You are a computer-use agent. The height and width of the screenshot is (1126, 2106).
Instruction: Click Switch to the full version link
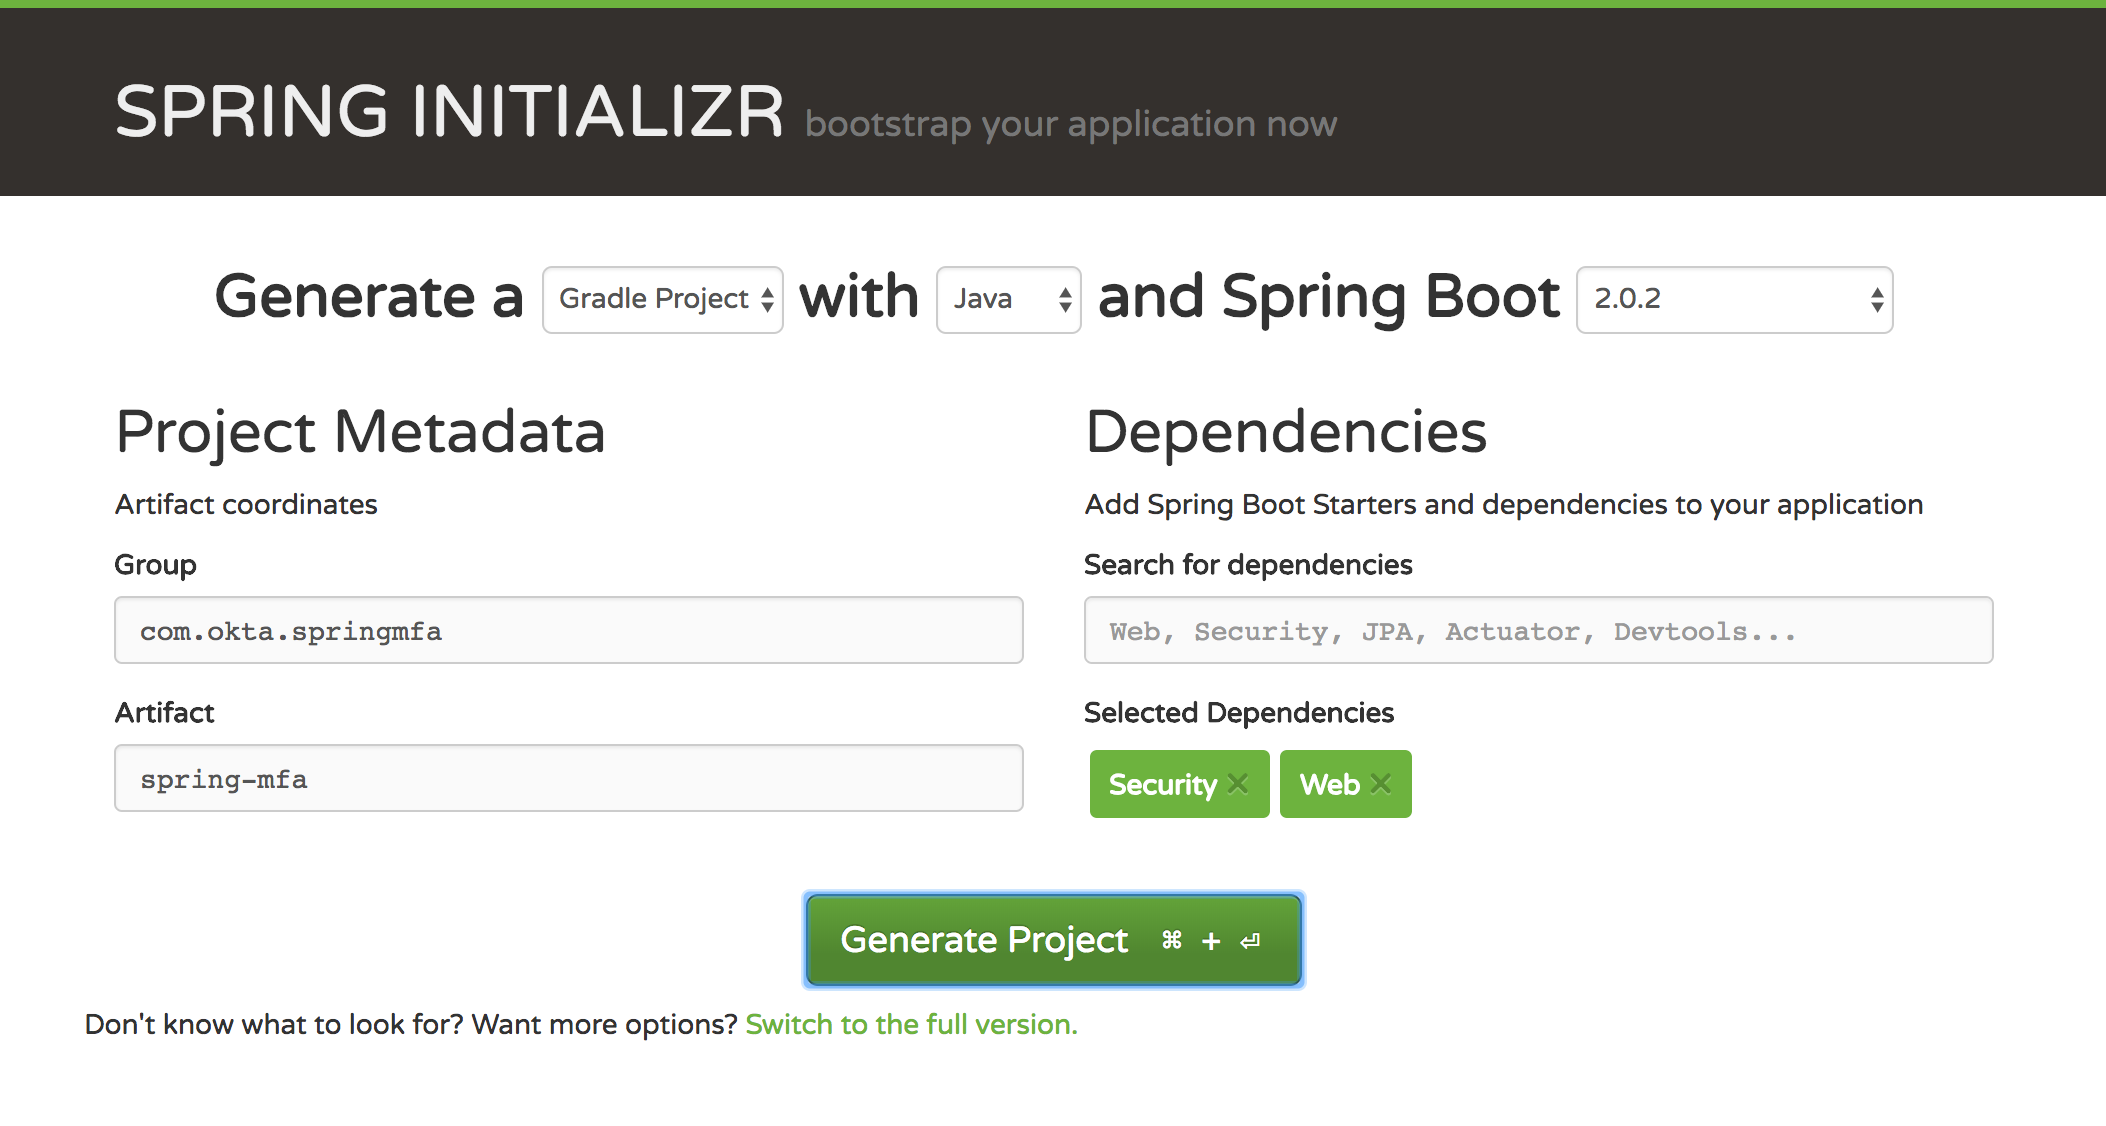(911, 1025)
